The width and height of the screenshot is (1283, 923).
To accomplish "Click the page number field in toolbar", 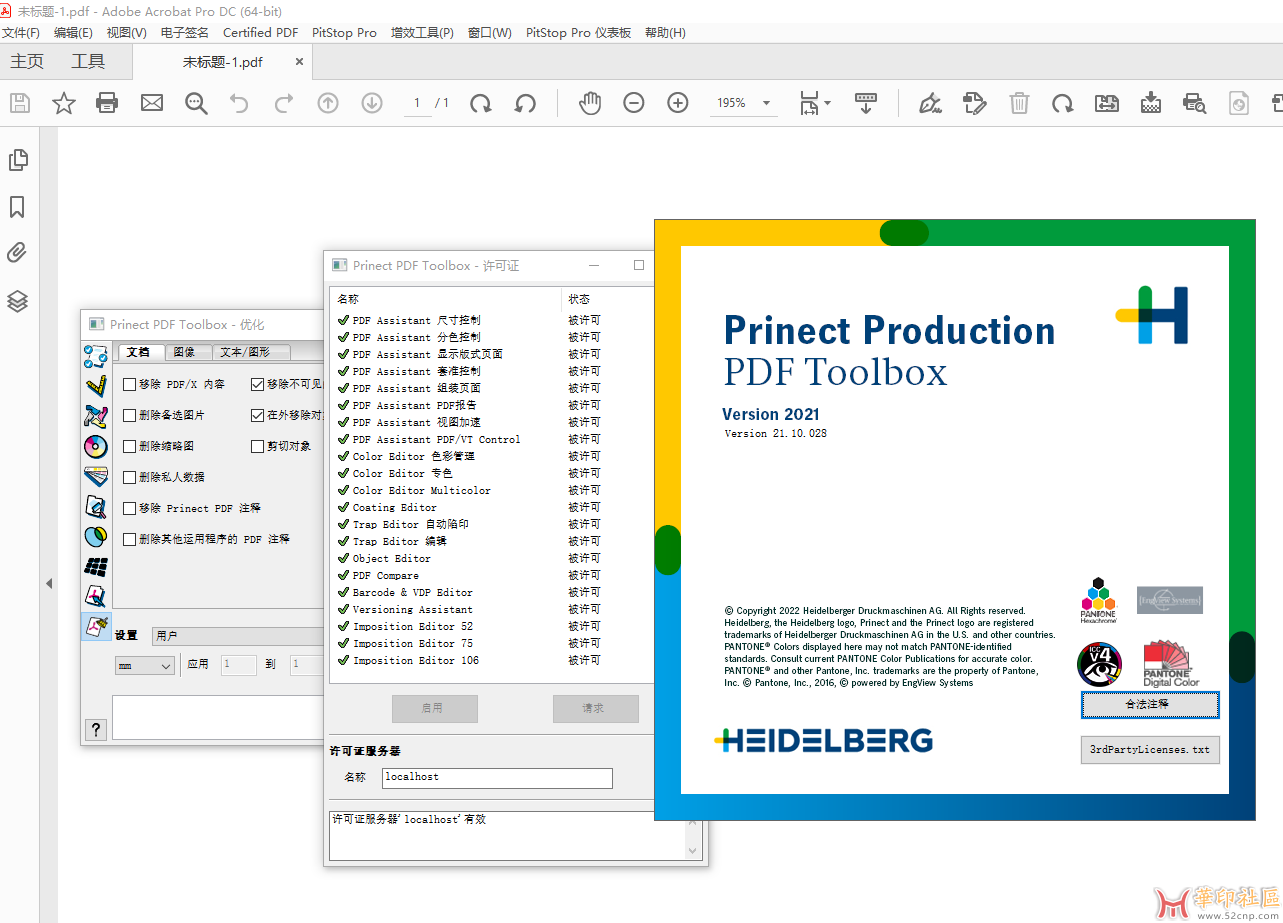I will [418, 103].
